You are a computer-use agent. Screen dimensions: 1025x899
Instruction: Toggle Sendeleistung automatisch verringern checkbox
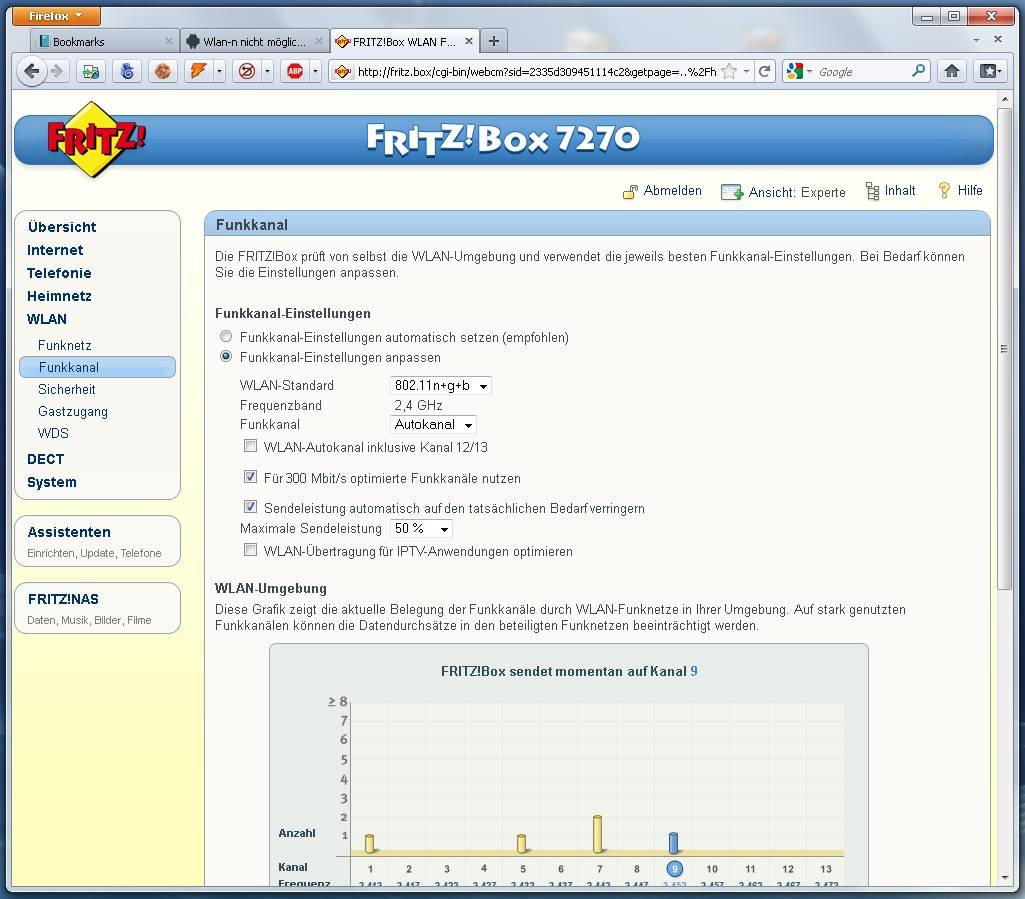point(250,507)
